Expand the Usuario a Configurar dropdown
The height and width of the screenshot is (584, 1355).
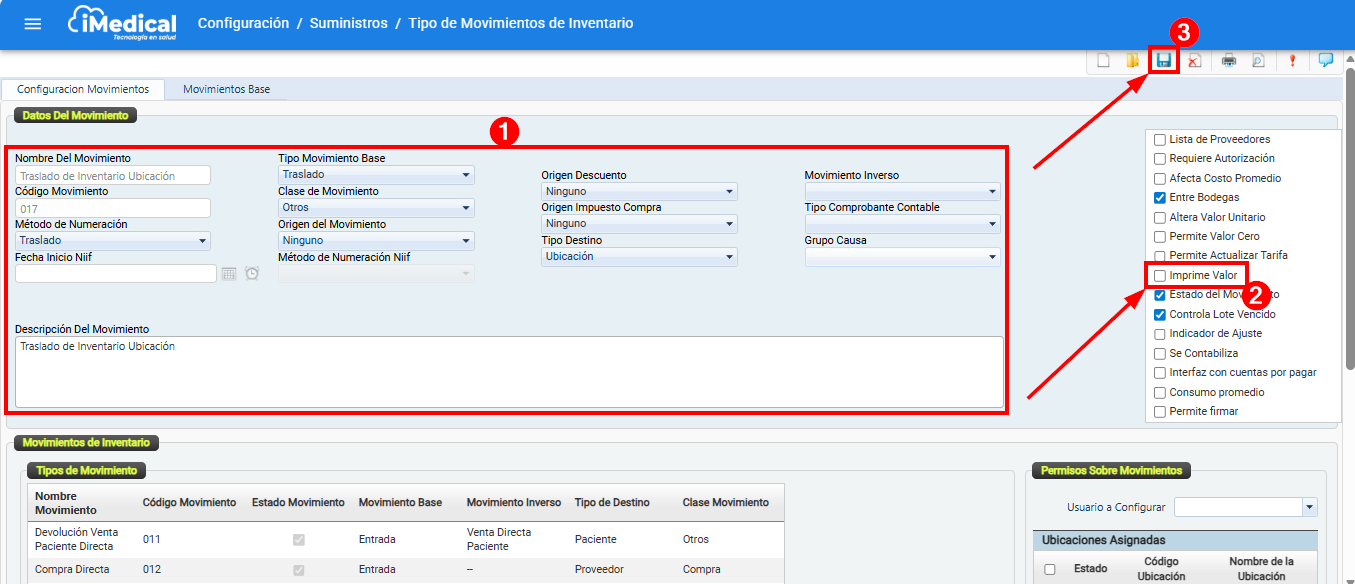coord(1309,508)
